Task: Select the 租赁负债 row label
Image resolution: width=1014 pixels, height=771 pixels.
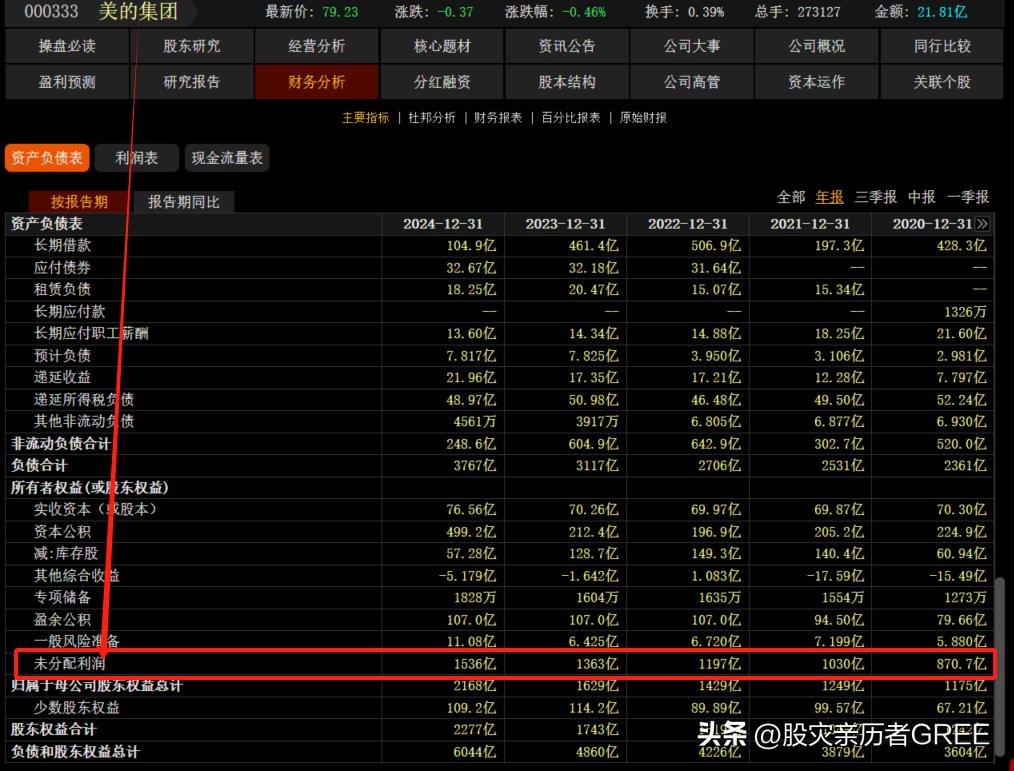Action: click(x=63, y=290)
